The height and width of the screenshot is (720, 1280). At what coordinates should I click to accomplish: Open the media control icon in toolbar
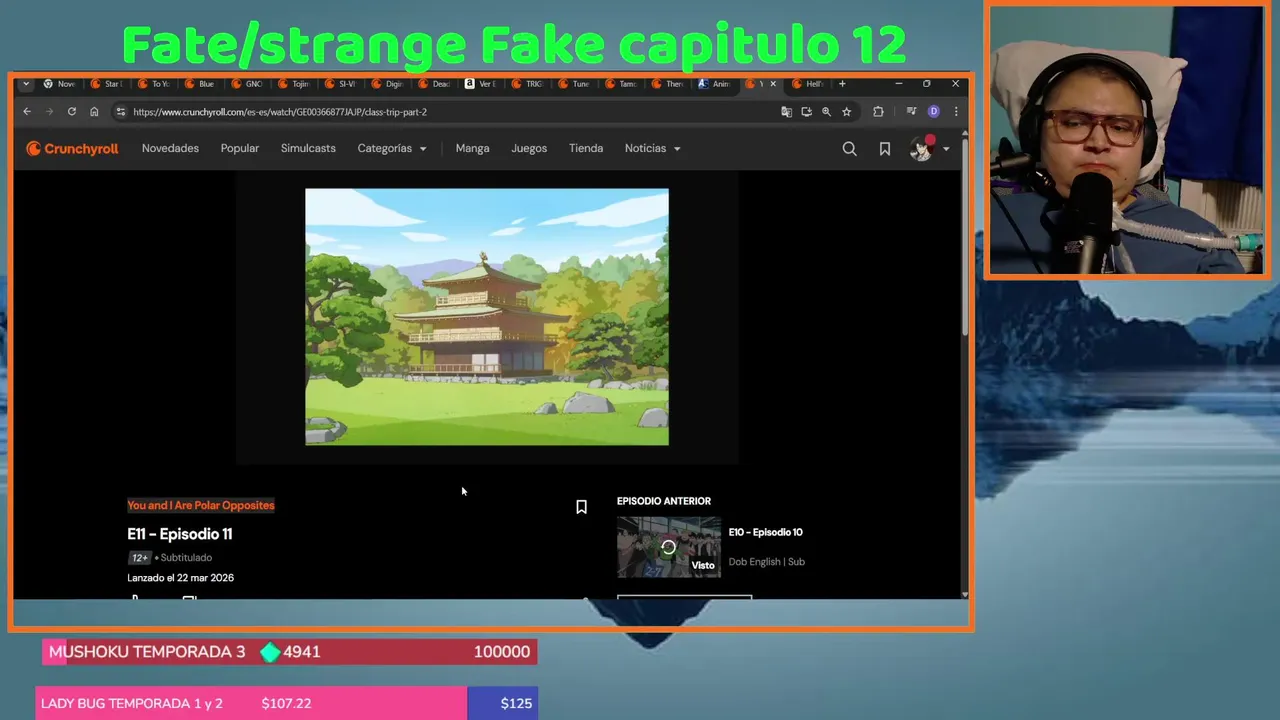click(x=911, y=112)
